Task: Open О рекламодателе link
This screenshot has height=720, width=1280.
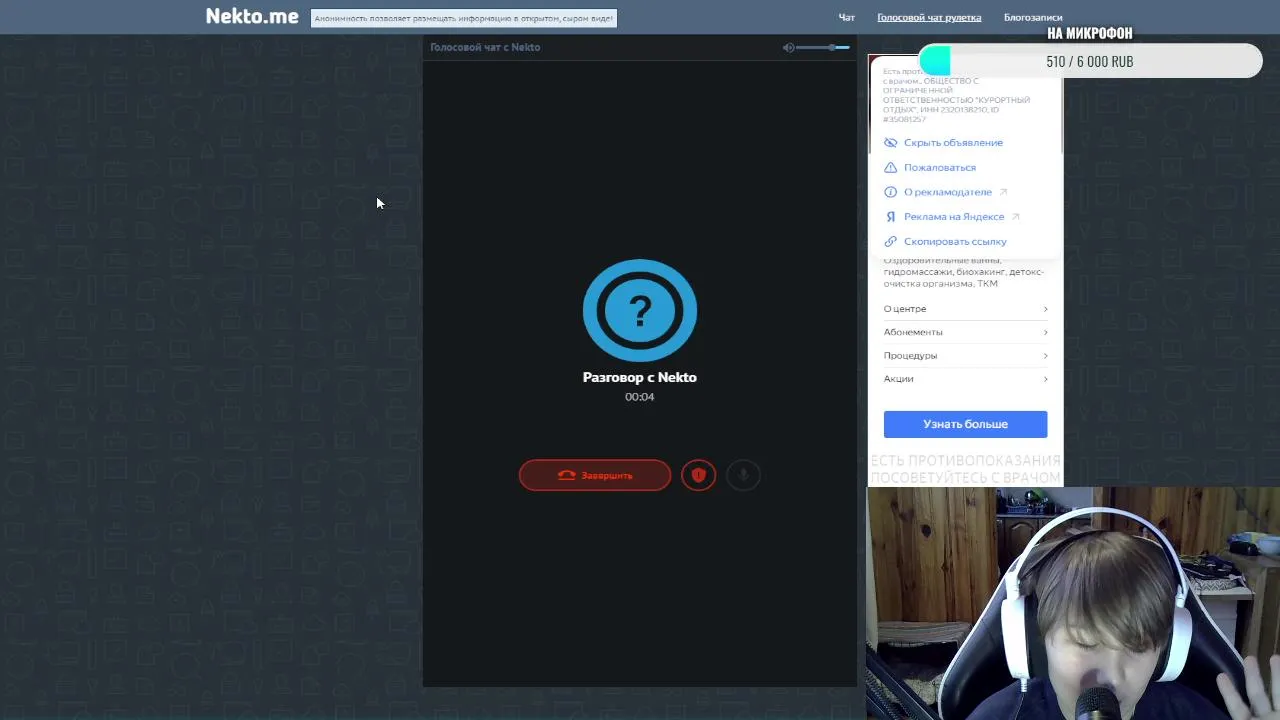Action: pos(948,192)
